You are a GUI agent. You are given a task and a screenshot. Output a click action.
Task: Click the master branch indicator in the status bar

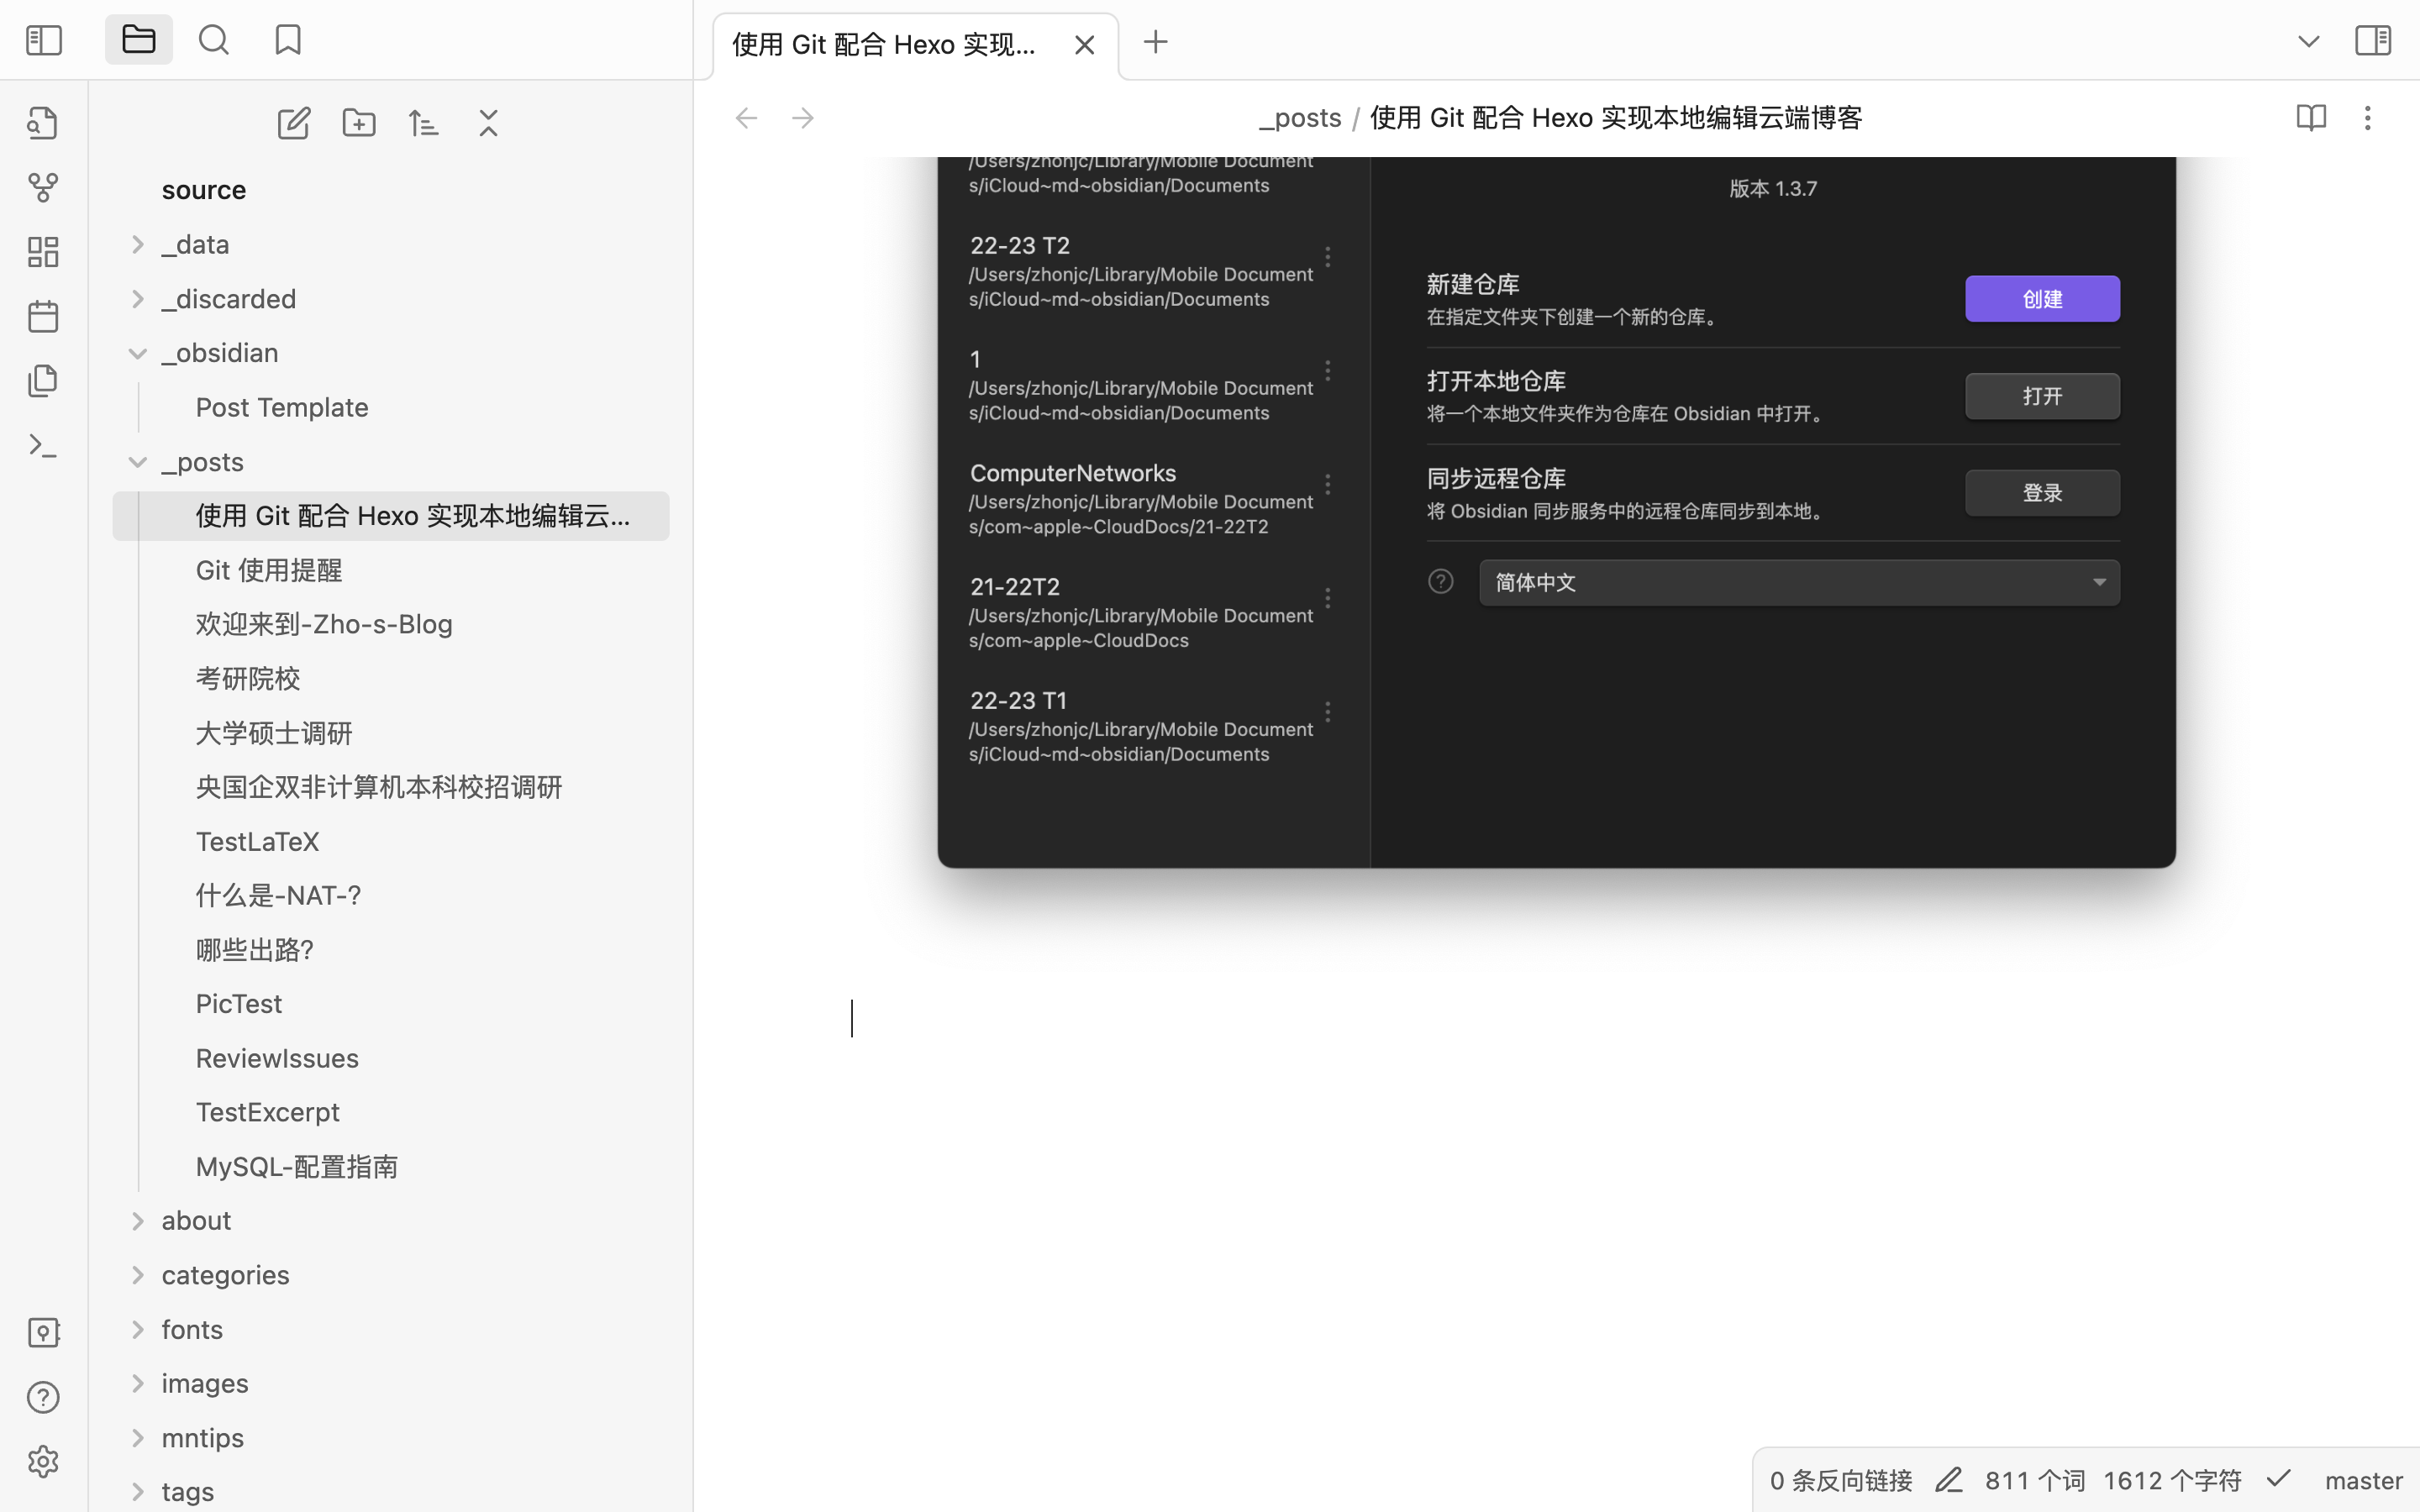2362,1480
